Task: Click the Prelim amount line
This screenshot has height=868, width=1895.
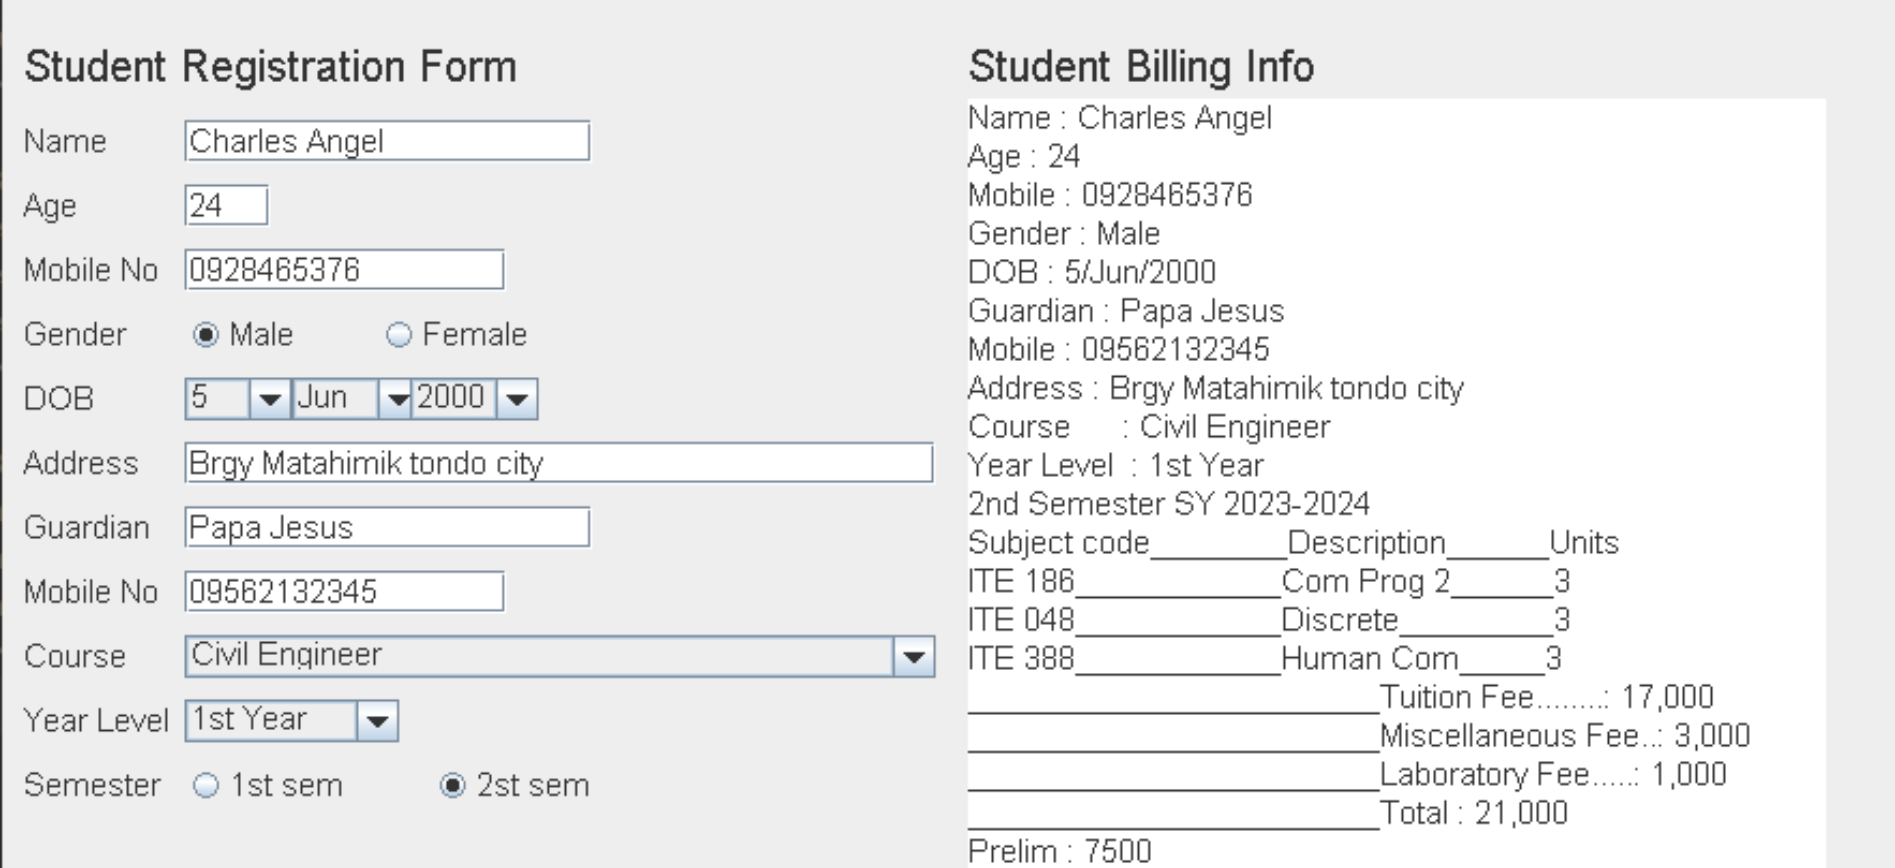Action: (x=1060, y=851)
